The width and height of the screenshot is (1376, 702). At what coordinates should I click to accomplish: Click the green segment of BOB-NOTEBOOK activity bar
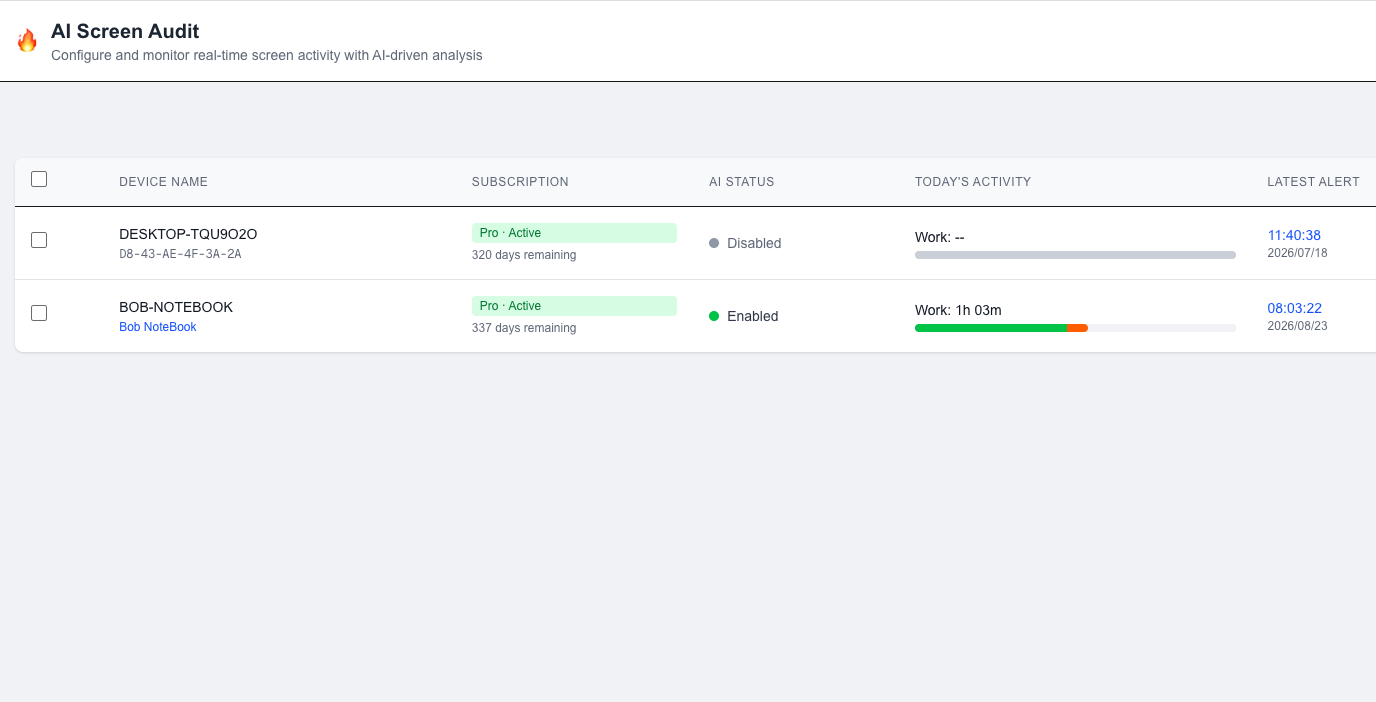991,328
